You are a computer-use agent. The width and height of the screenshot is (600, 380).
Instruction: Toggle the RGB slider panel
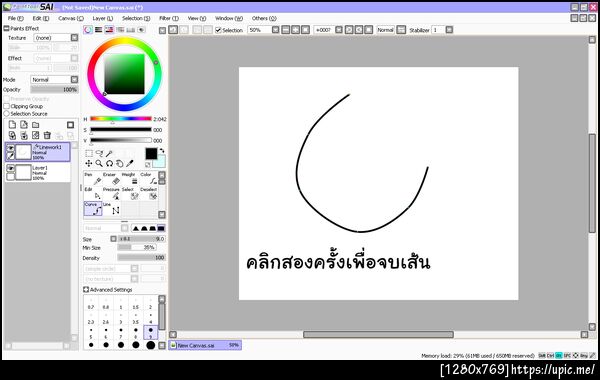99,30
